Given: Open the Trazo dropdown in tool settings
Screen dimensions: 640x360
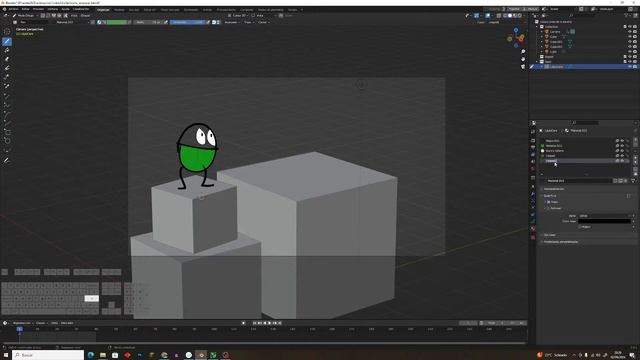Looking at the screenshot, I should 248,22.
